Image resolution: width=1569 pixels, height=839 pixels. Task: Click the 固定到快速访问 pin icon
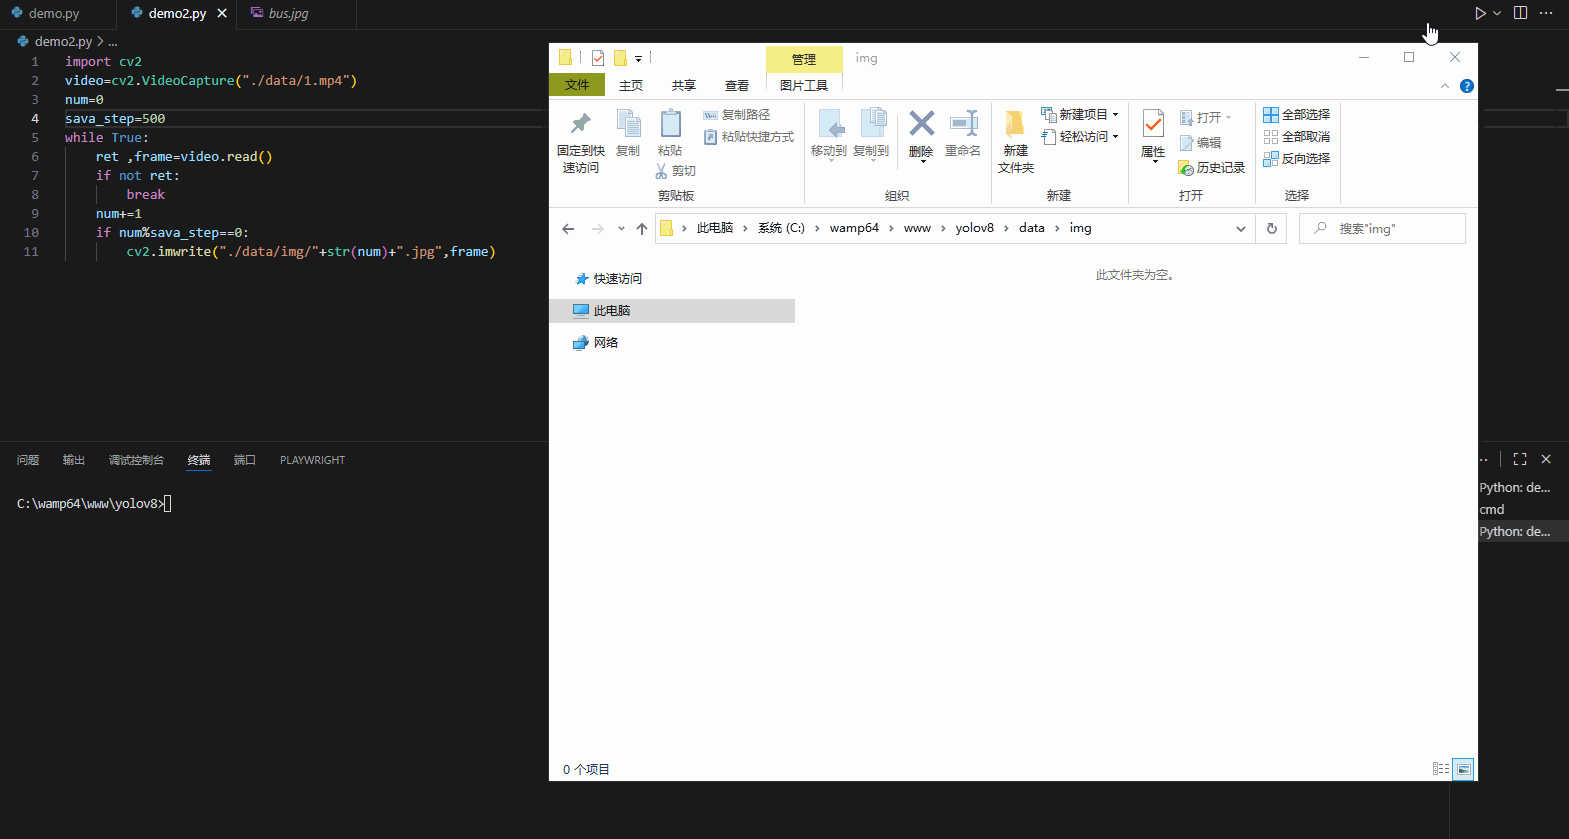(x=580, y=124)
